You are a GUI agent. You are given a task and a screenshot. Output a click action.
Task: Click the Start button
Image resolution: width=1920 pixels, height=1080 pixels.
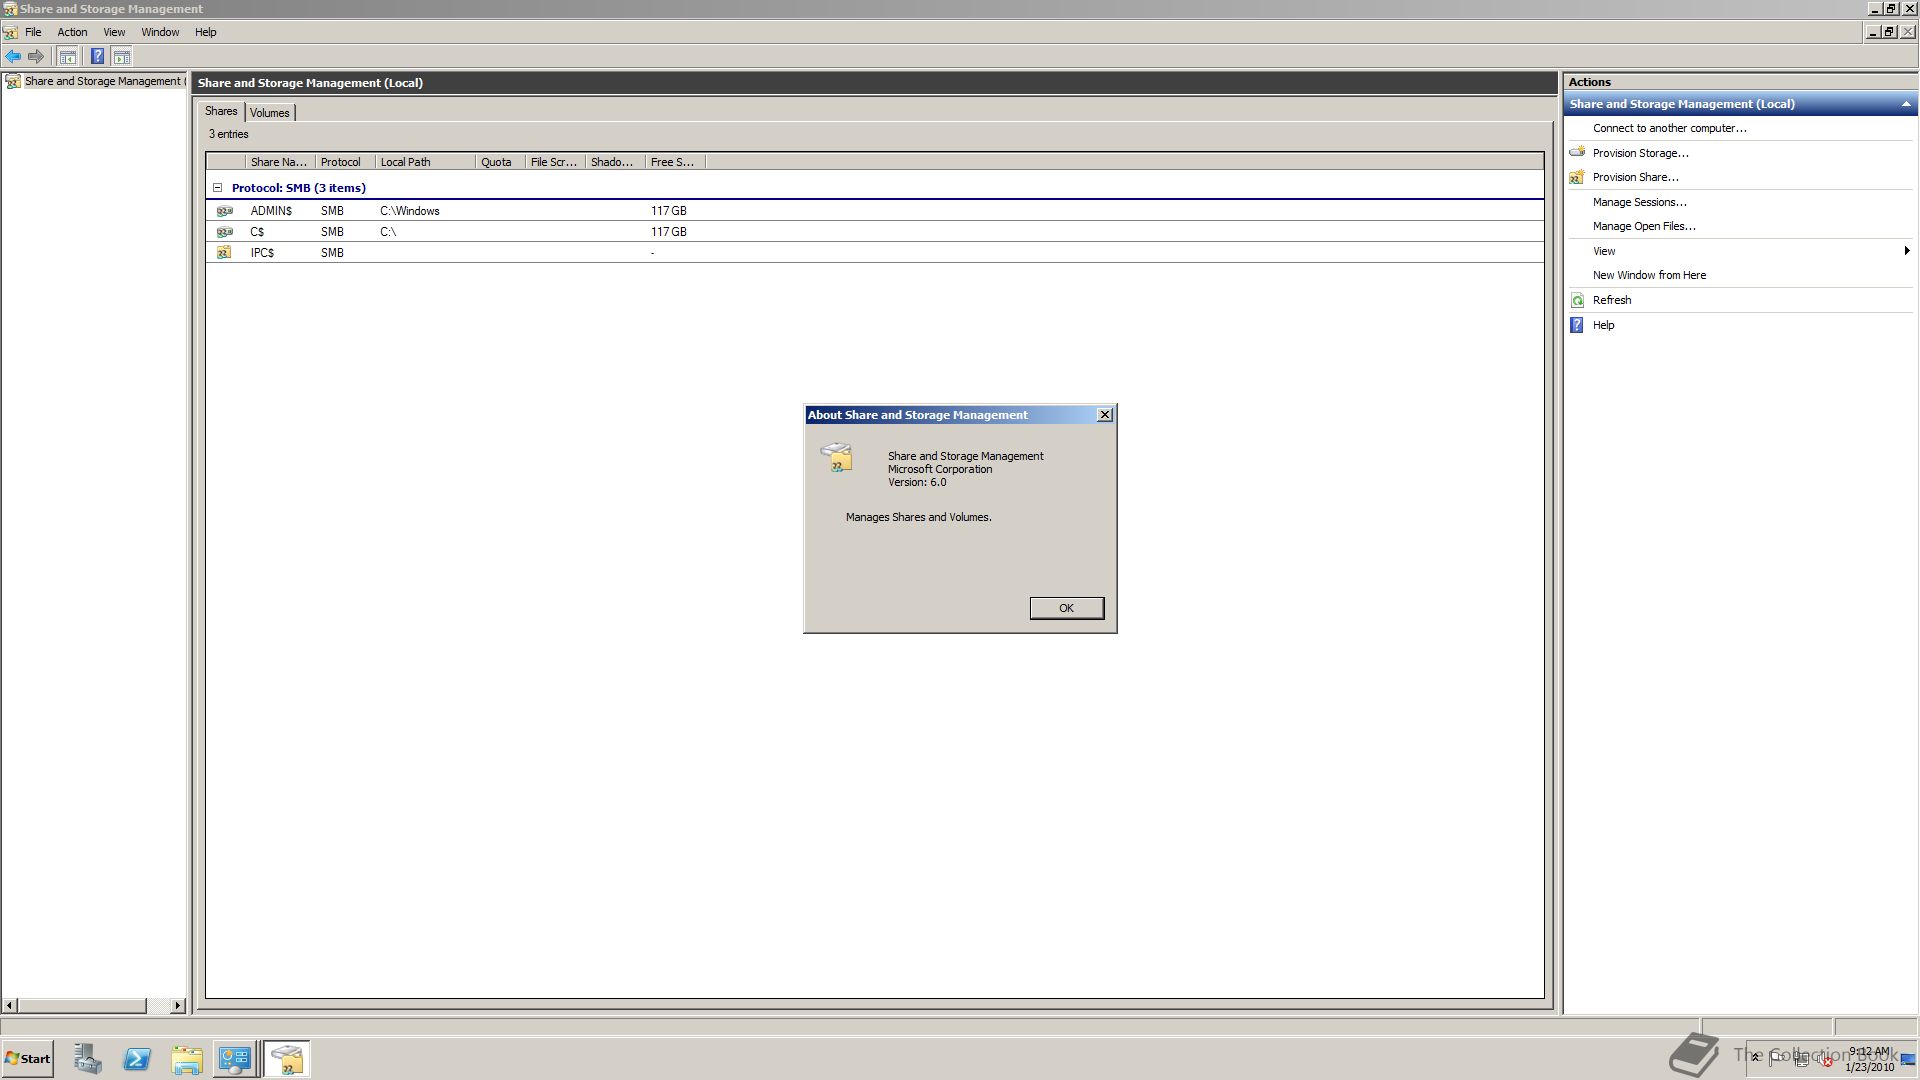[x=28, y=1059]
